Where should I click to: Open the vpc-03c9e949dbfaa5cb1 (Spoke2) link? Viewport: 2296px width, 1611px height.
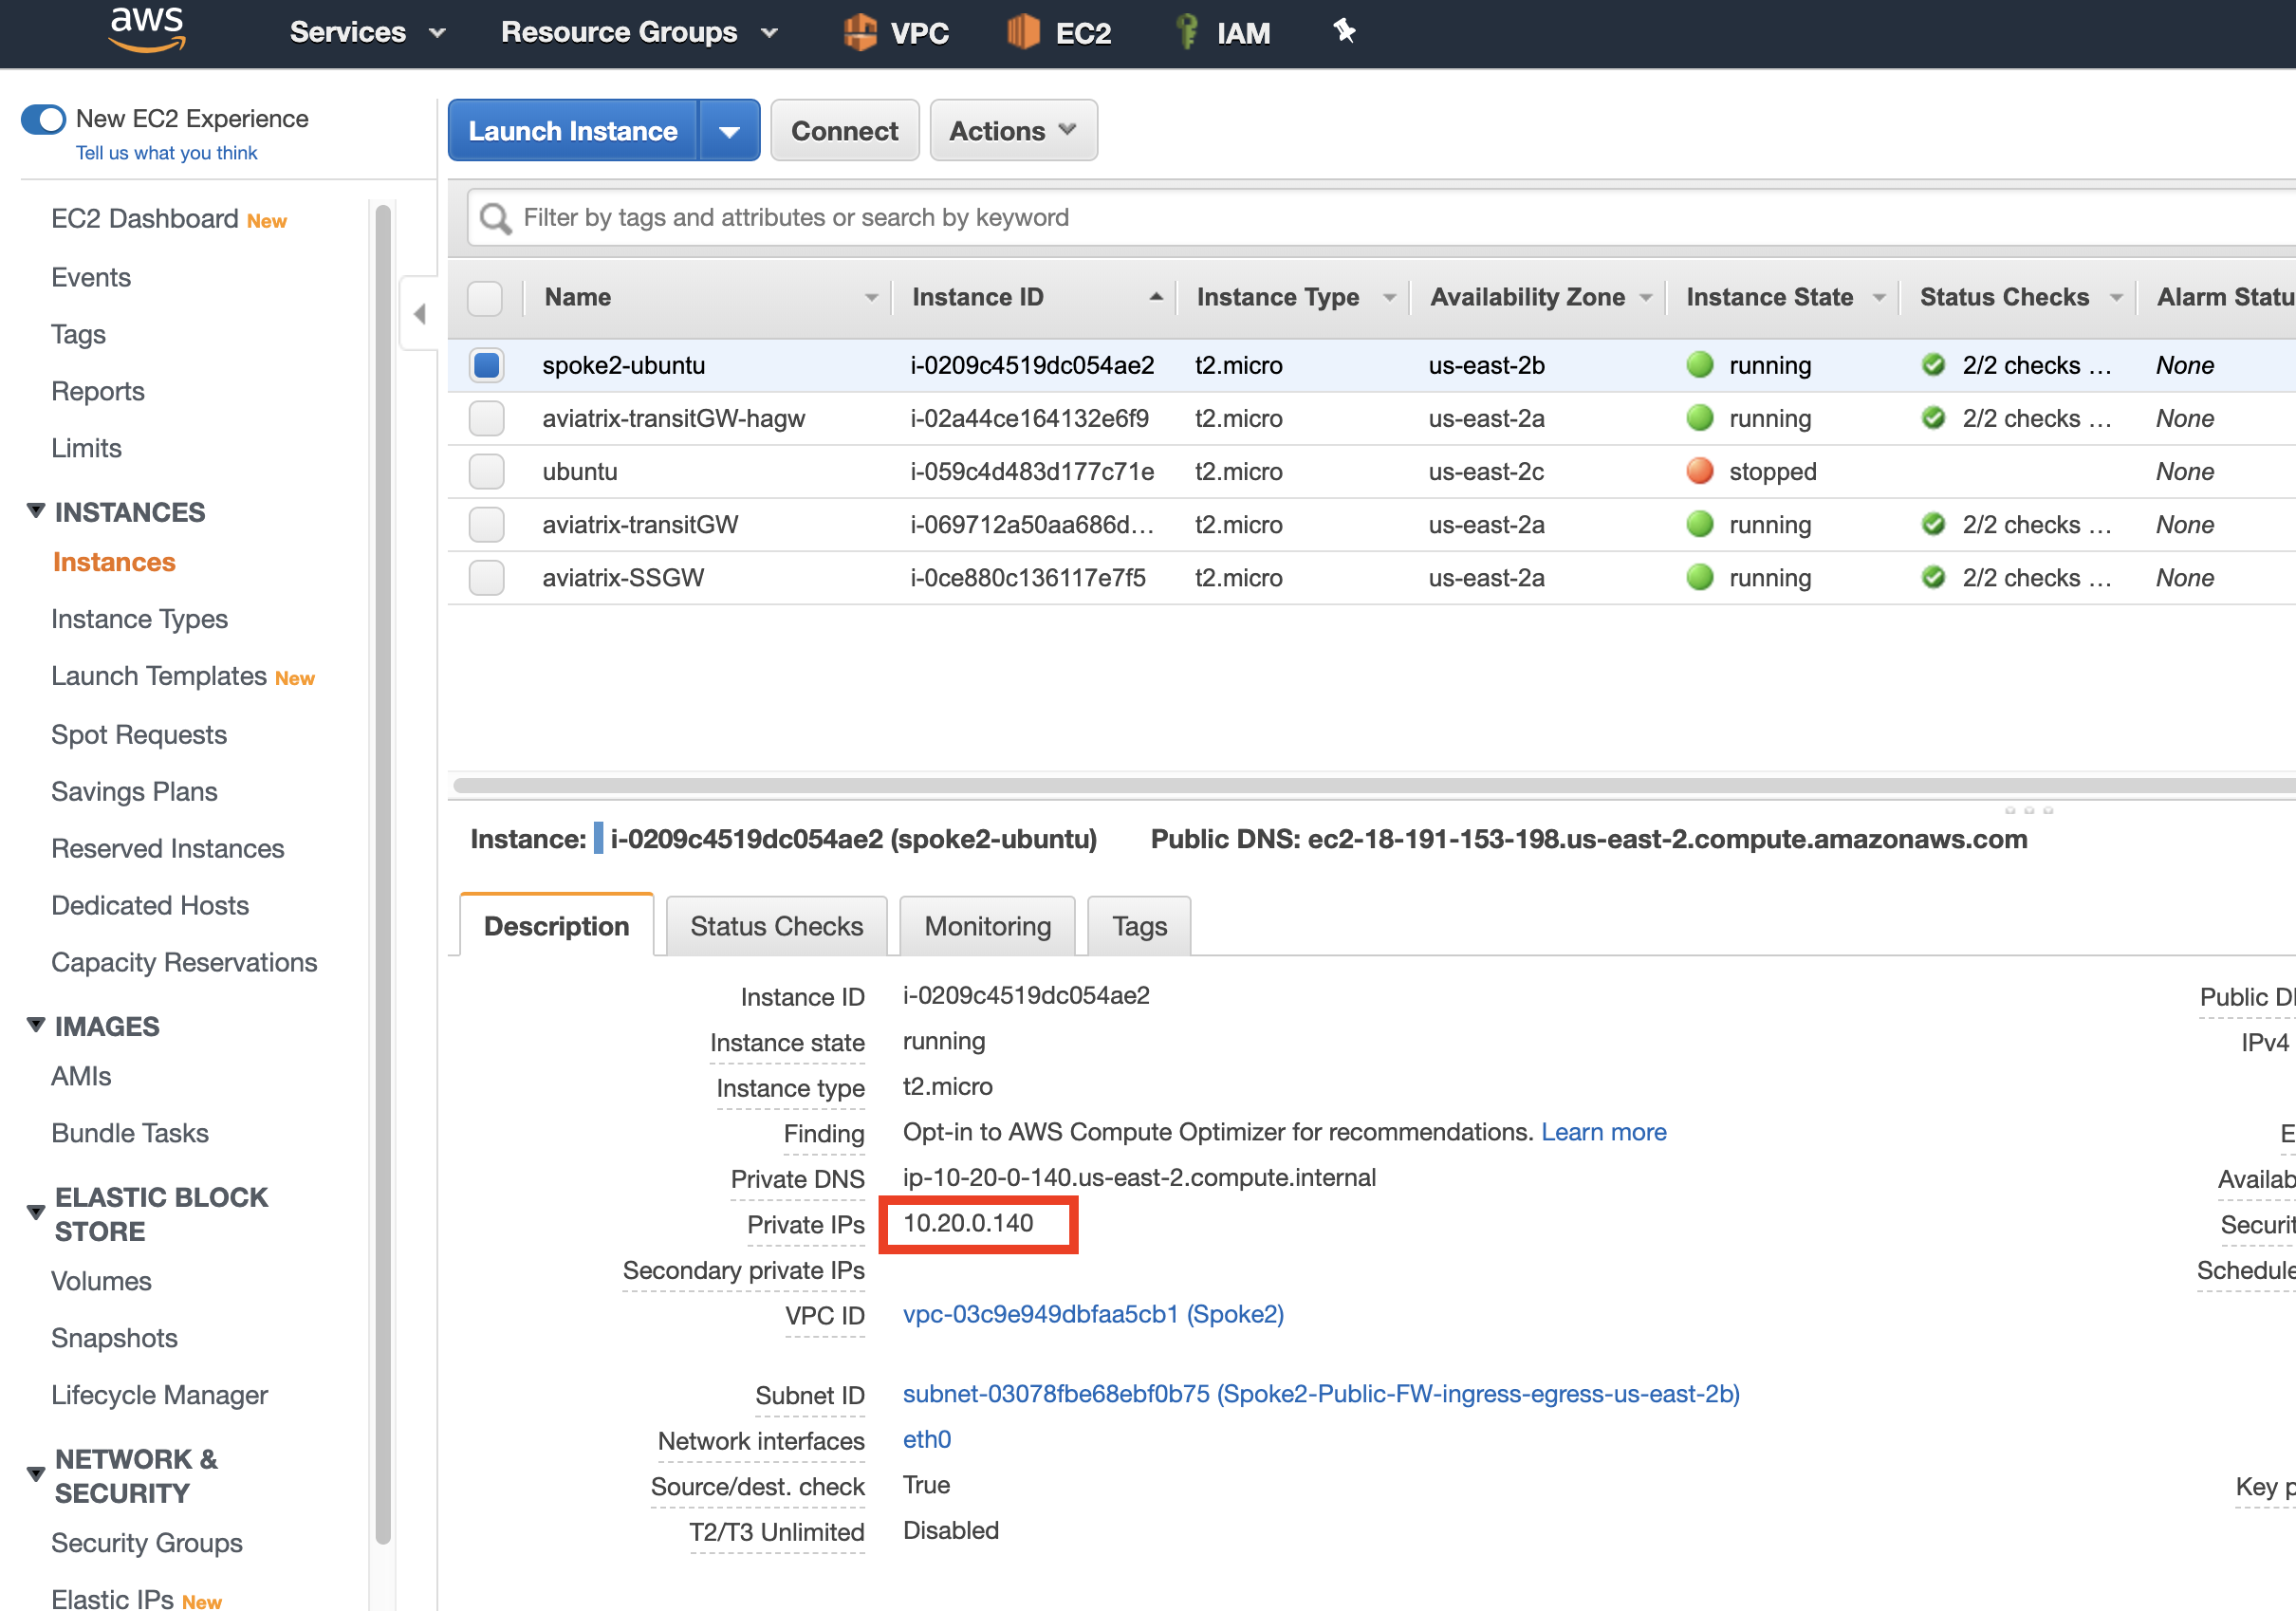tap(1093, 1314)
